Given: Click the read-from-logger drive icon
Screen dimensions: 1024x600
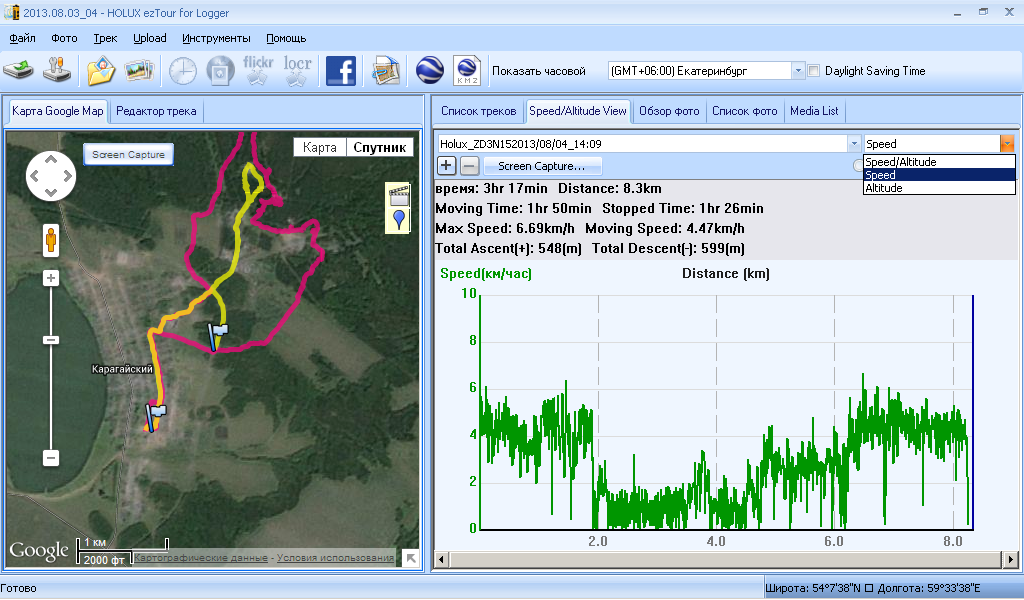Looking at the screenshot, I should click(x=19, y=70).
